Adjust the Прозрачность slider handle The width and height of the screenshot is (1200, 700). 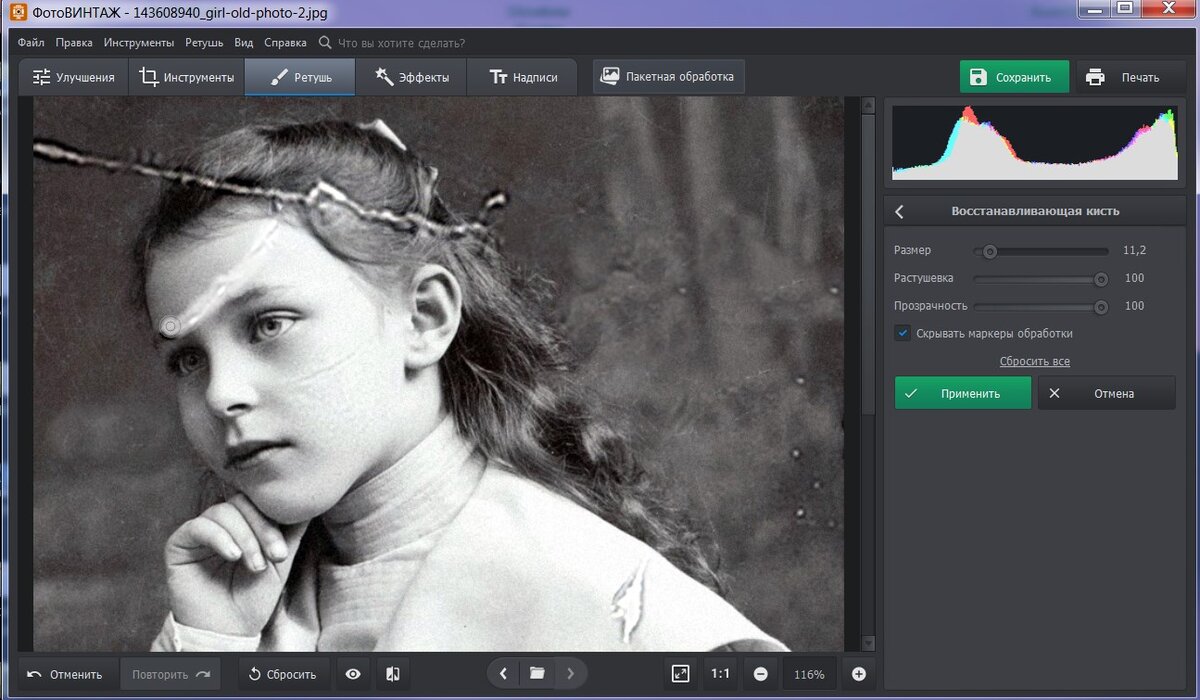(x=1101, y=307)
